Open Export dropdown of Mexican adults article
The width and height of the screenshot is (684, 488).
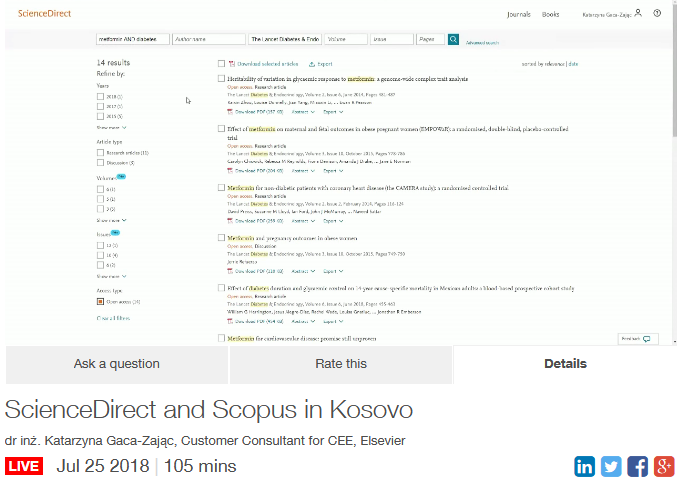[333, 321]
